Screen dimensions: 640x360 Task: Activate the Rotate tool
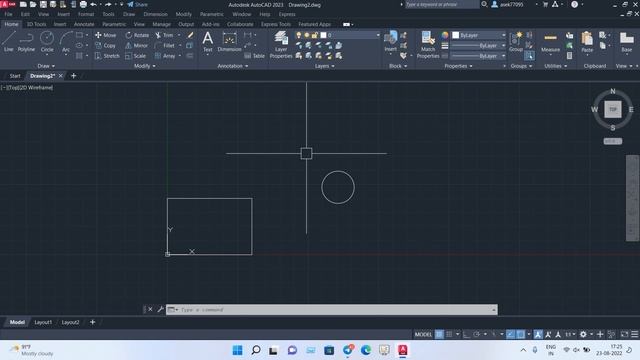(x=137, y=35)
